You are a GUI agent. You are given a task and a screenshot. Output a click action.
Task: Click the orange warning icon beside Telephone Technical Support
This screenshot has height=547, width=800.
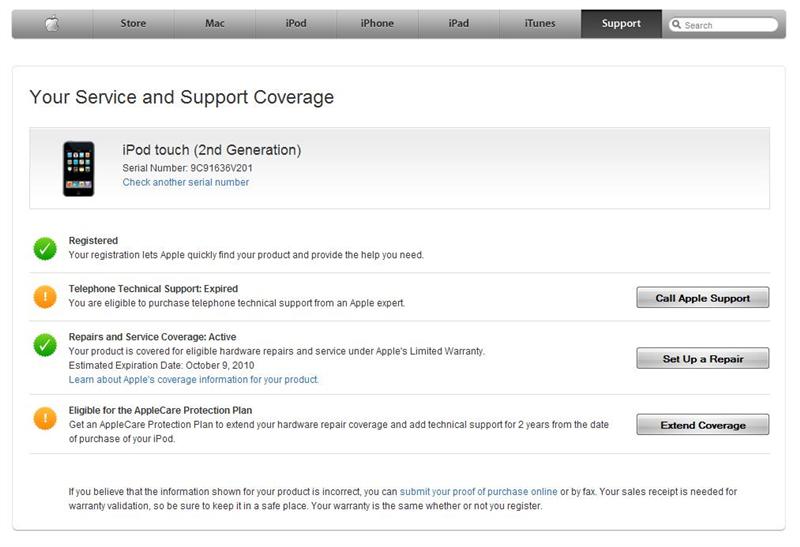tap(45, 296)
